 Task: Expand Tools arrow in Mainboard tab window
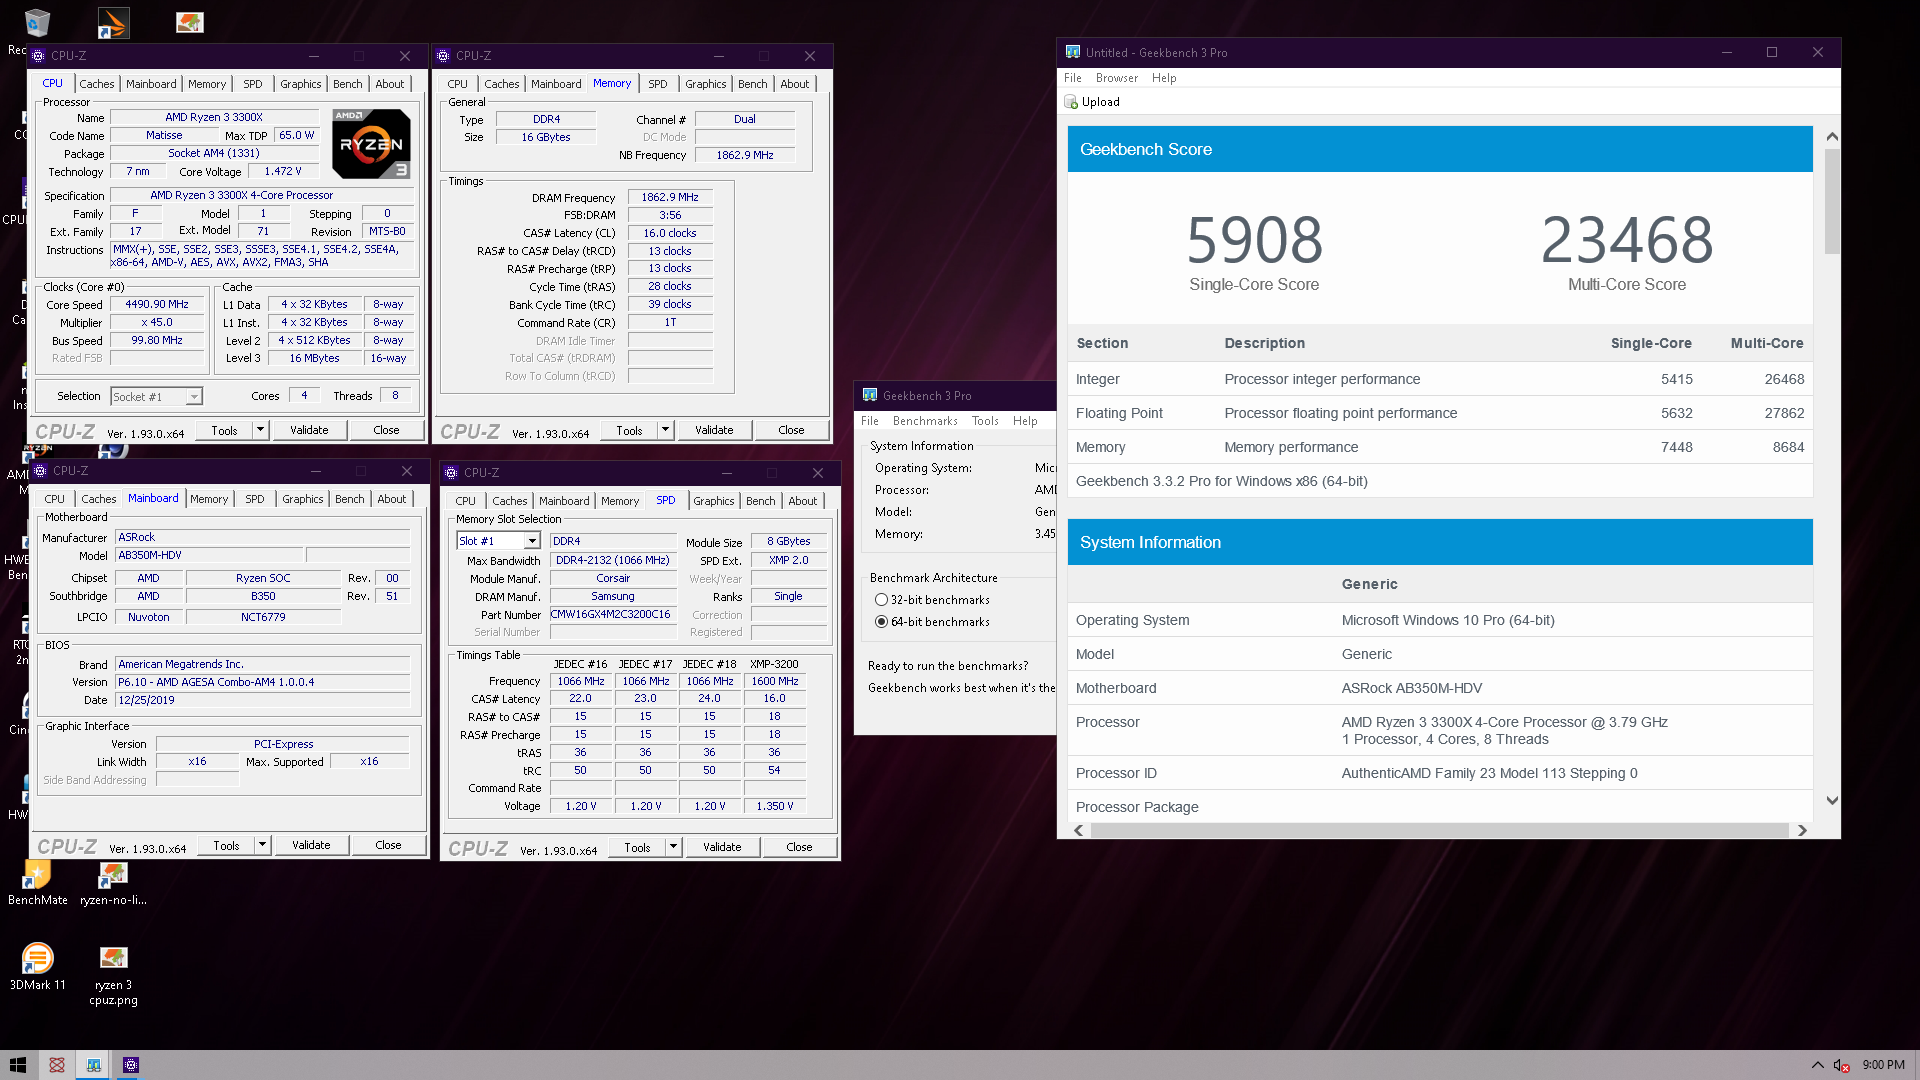point(262,845)
